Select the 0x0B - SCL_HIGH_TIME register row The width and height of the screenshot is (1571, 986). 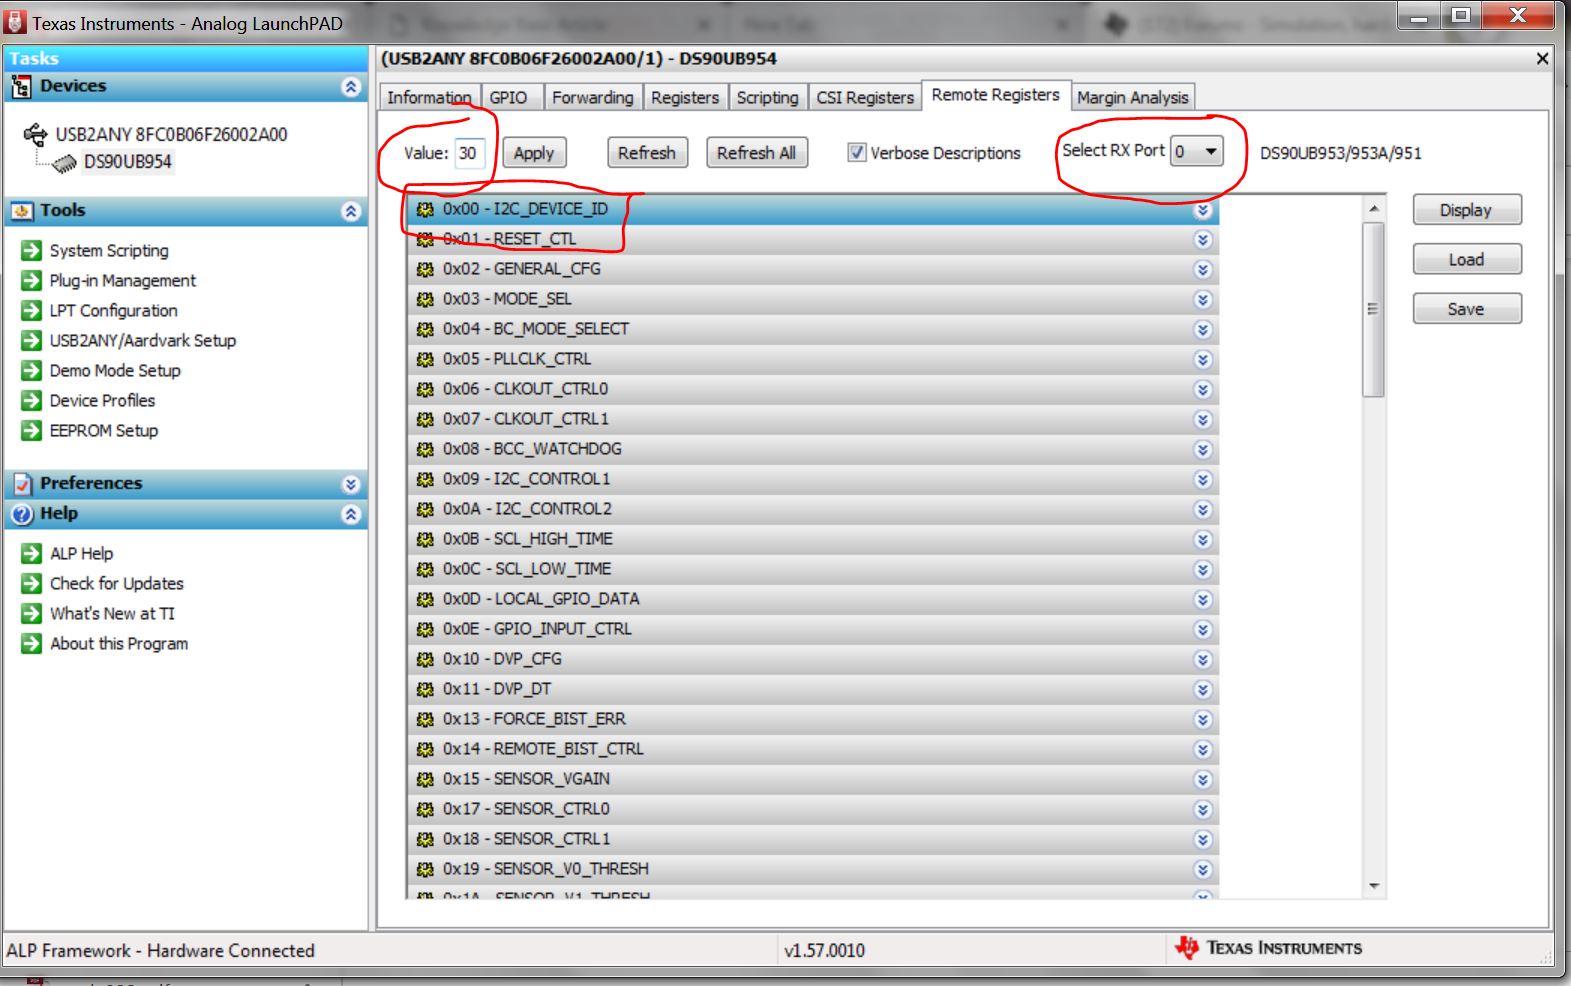(814, 539)
